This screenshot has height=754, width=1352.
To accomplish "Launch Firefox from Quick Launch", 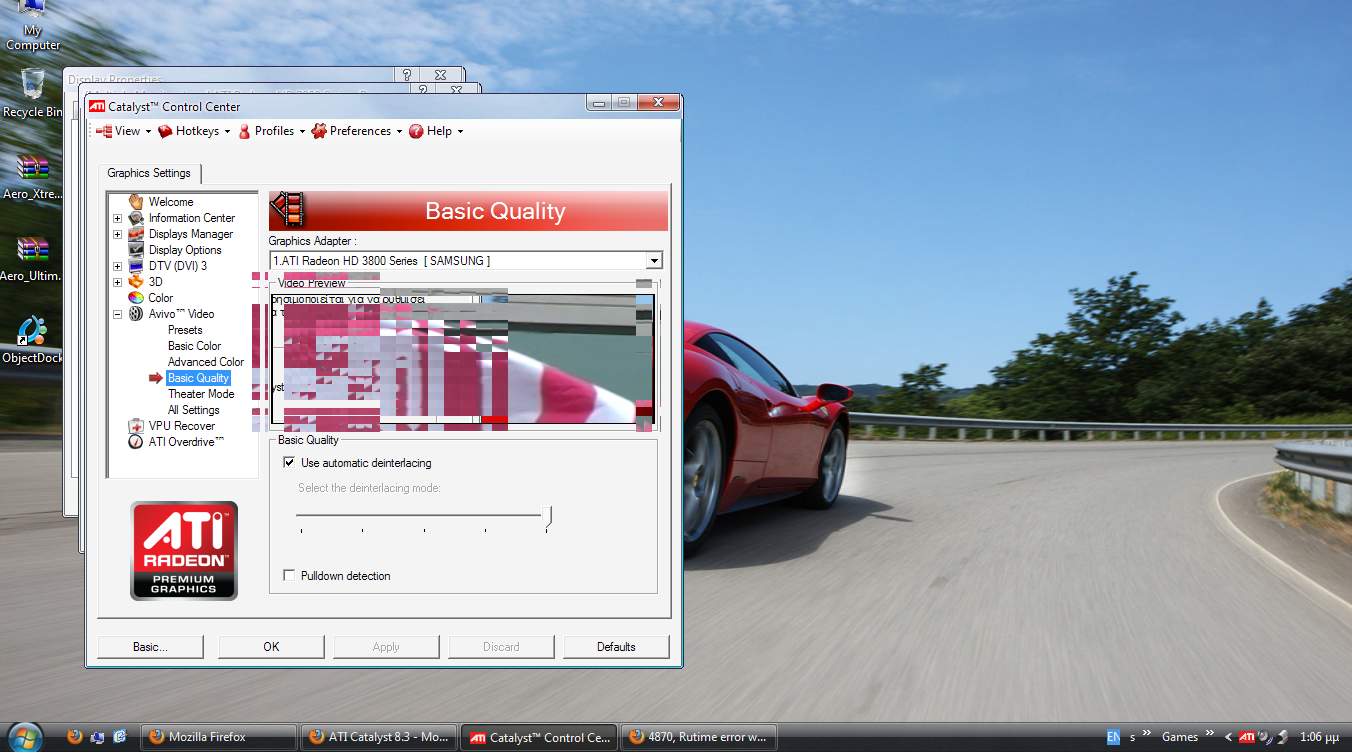I will pyautogui.click(x=74, y=737).
